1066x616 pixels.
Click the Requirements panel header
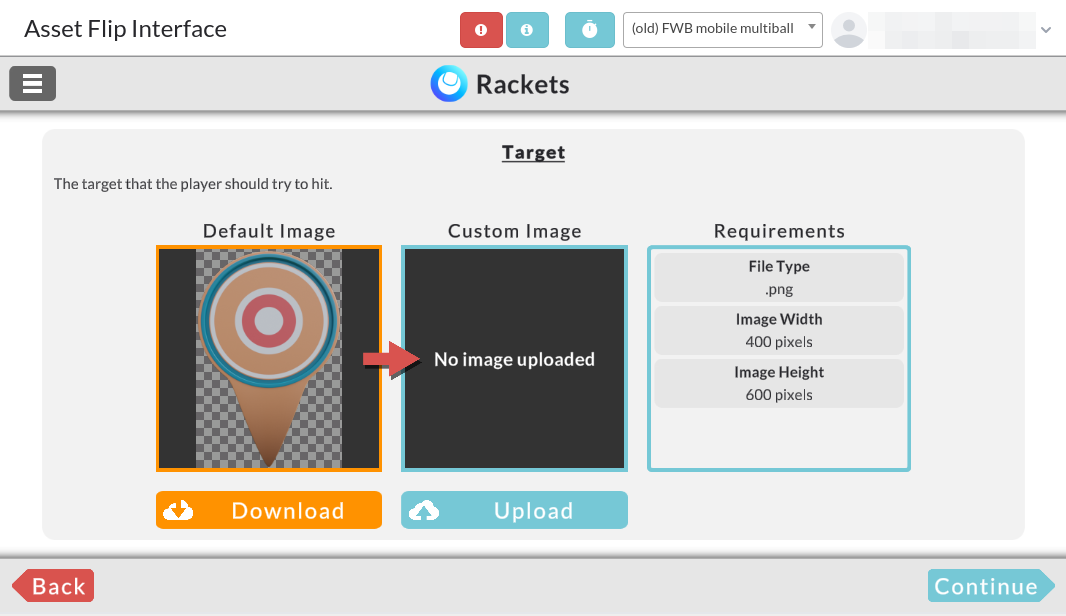779,231
